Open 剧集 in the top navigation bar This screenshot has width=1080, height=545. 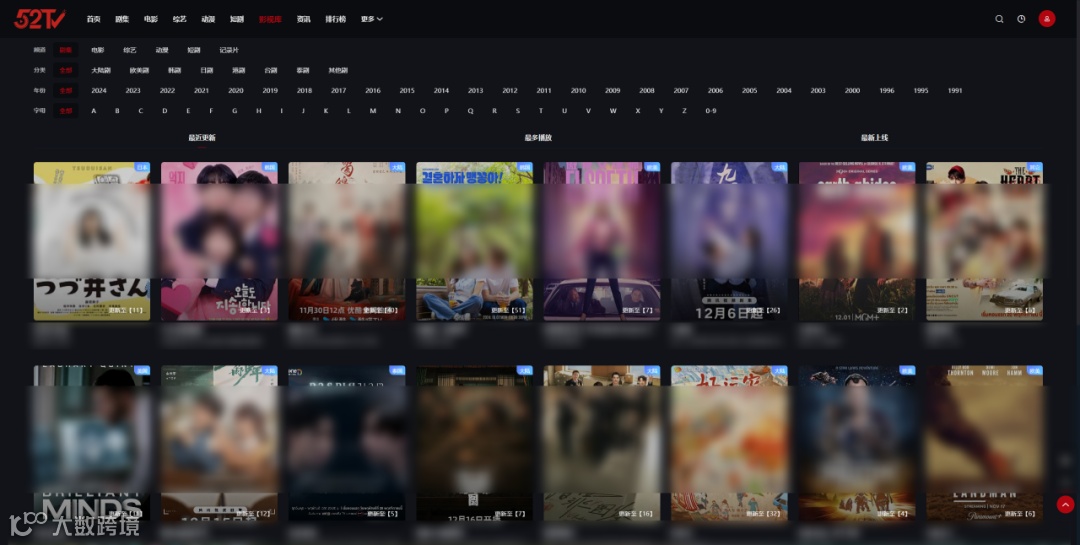click(x=122, y=19)
